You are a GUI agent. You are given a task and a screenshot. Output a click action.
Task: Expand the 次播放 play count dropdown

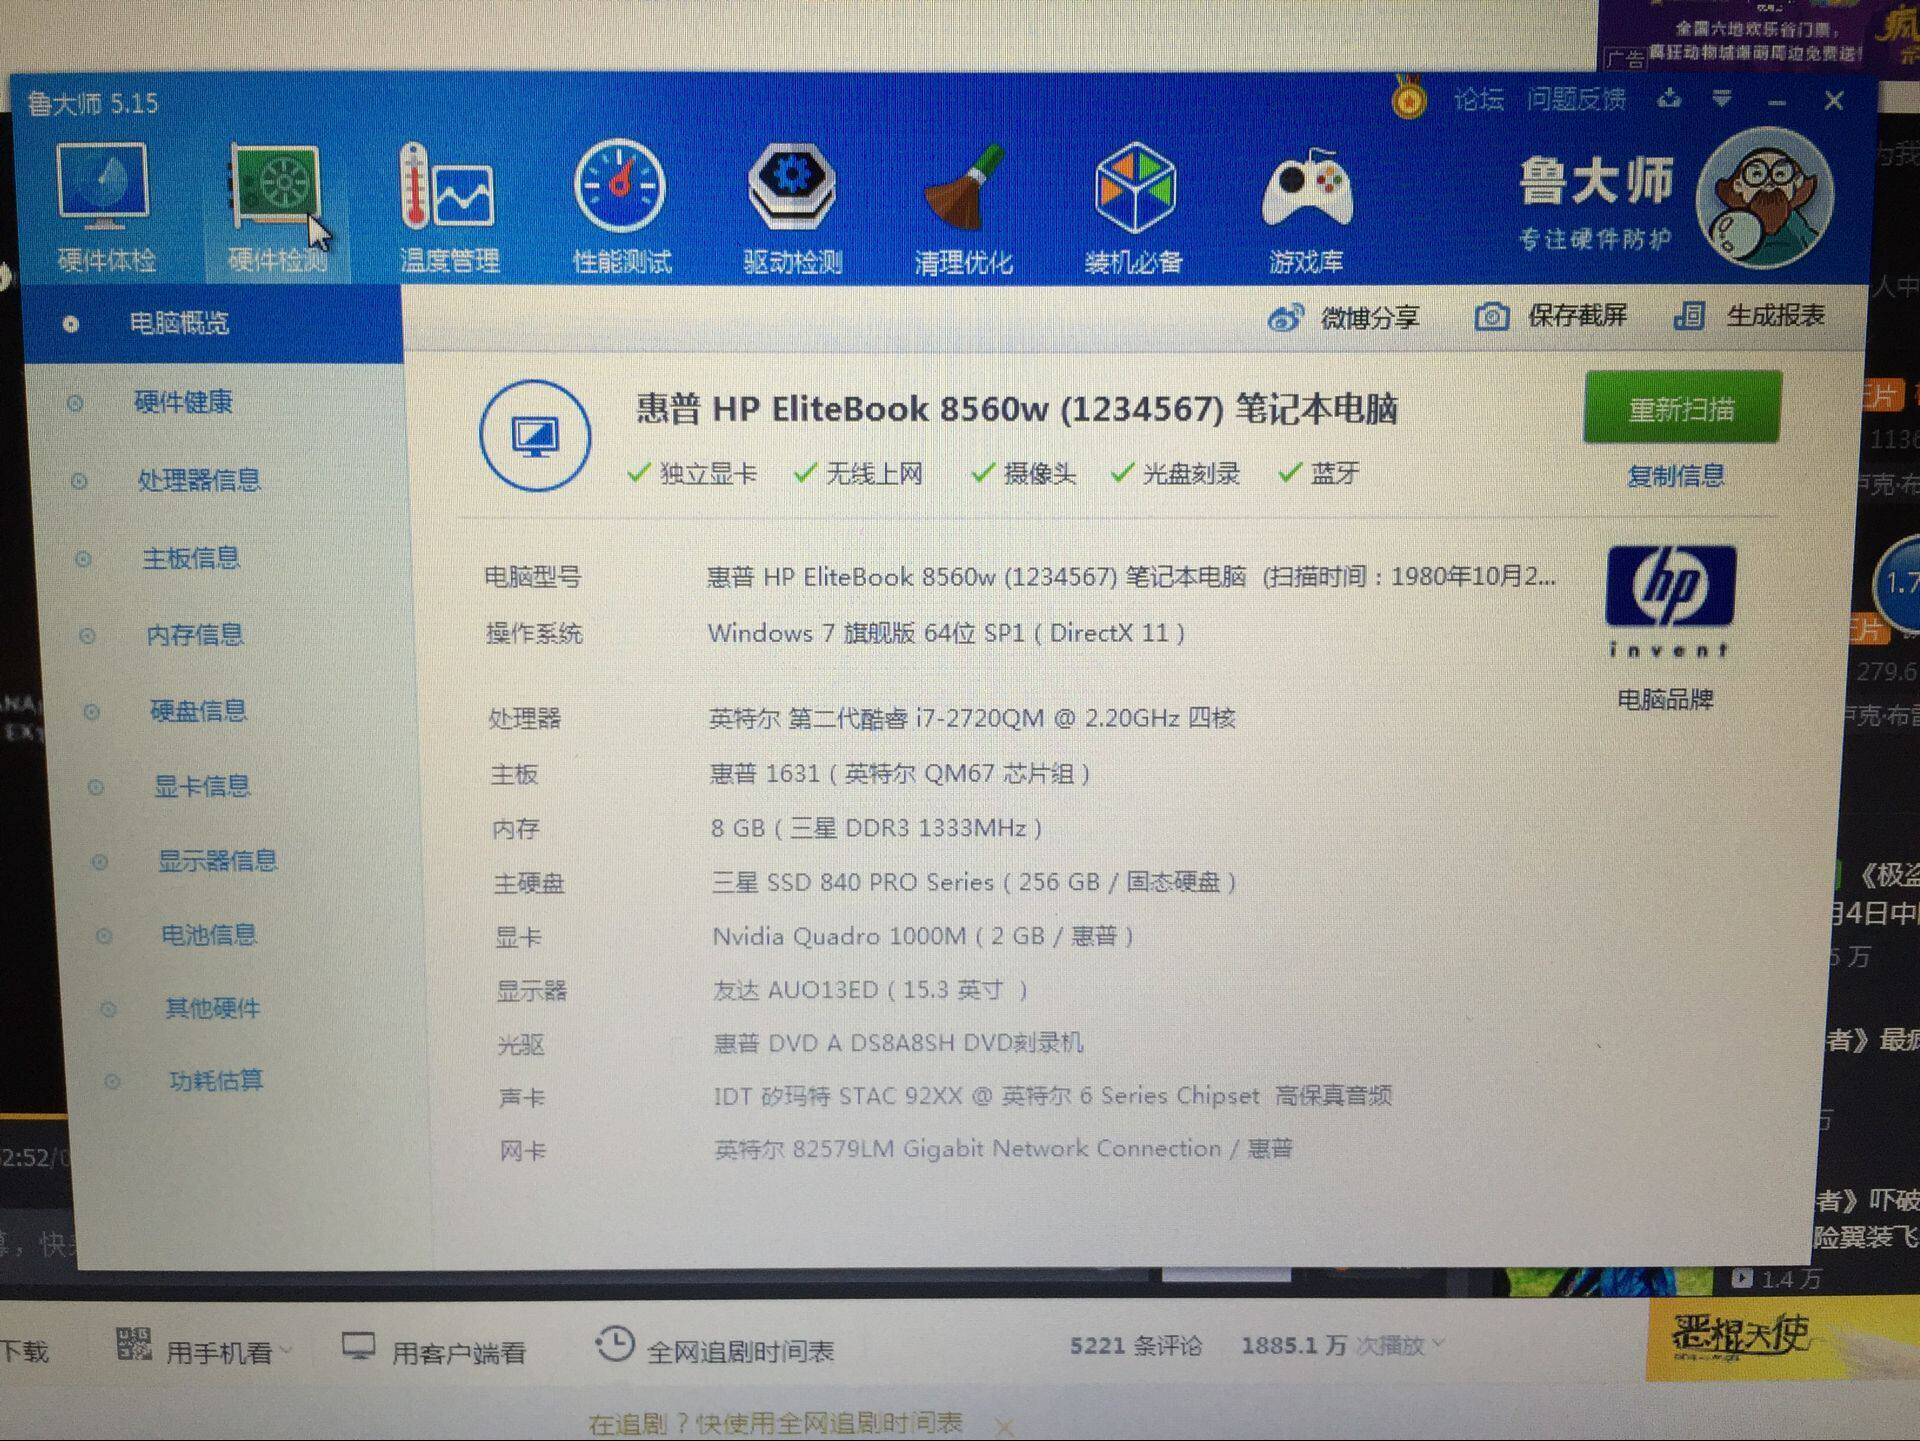(1438, 1344)
